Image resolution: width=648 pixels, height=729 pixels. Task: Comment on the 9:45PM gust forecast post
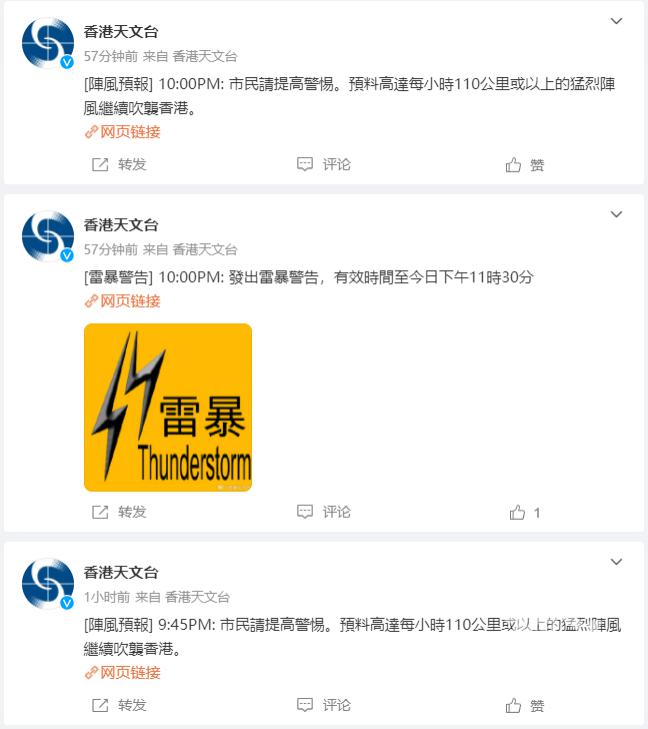click(x=324, y=705)
